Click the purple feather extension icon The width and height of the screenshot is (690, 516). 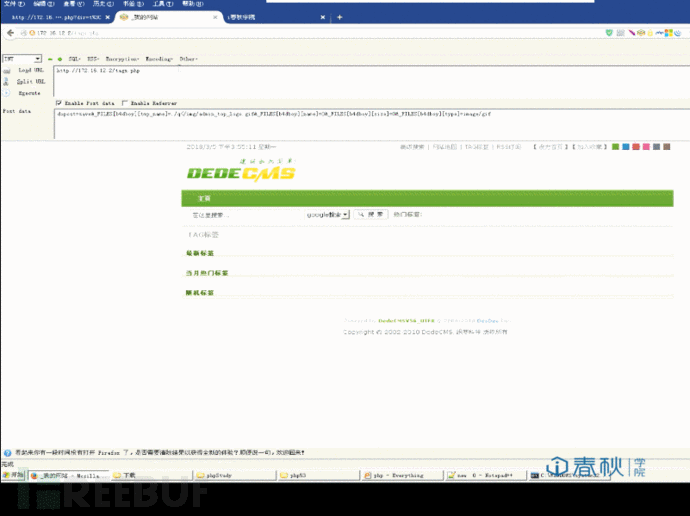(631, 33)
